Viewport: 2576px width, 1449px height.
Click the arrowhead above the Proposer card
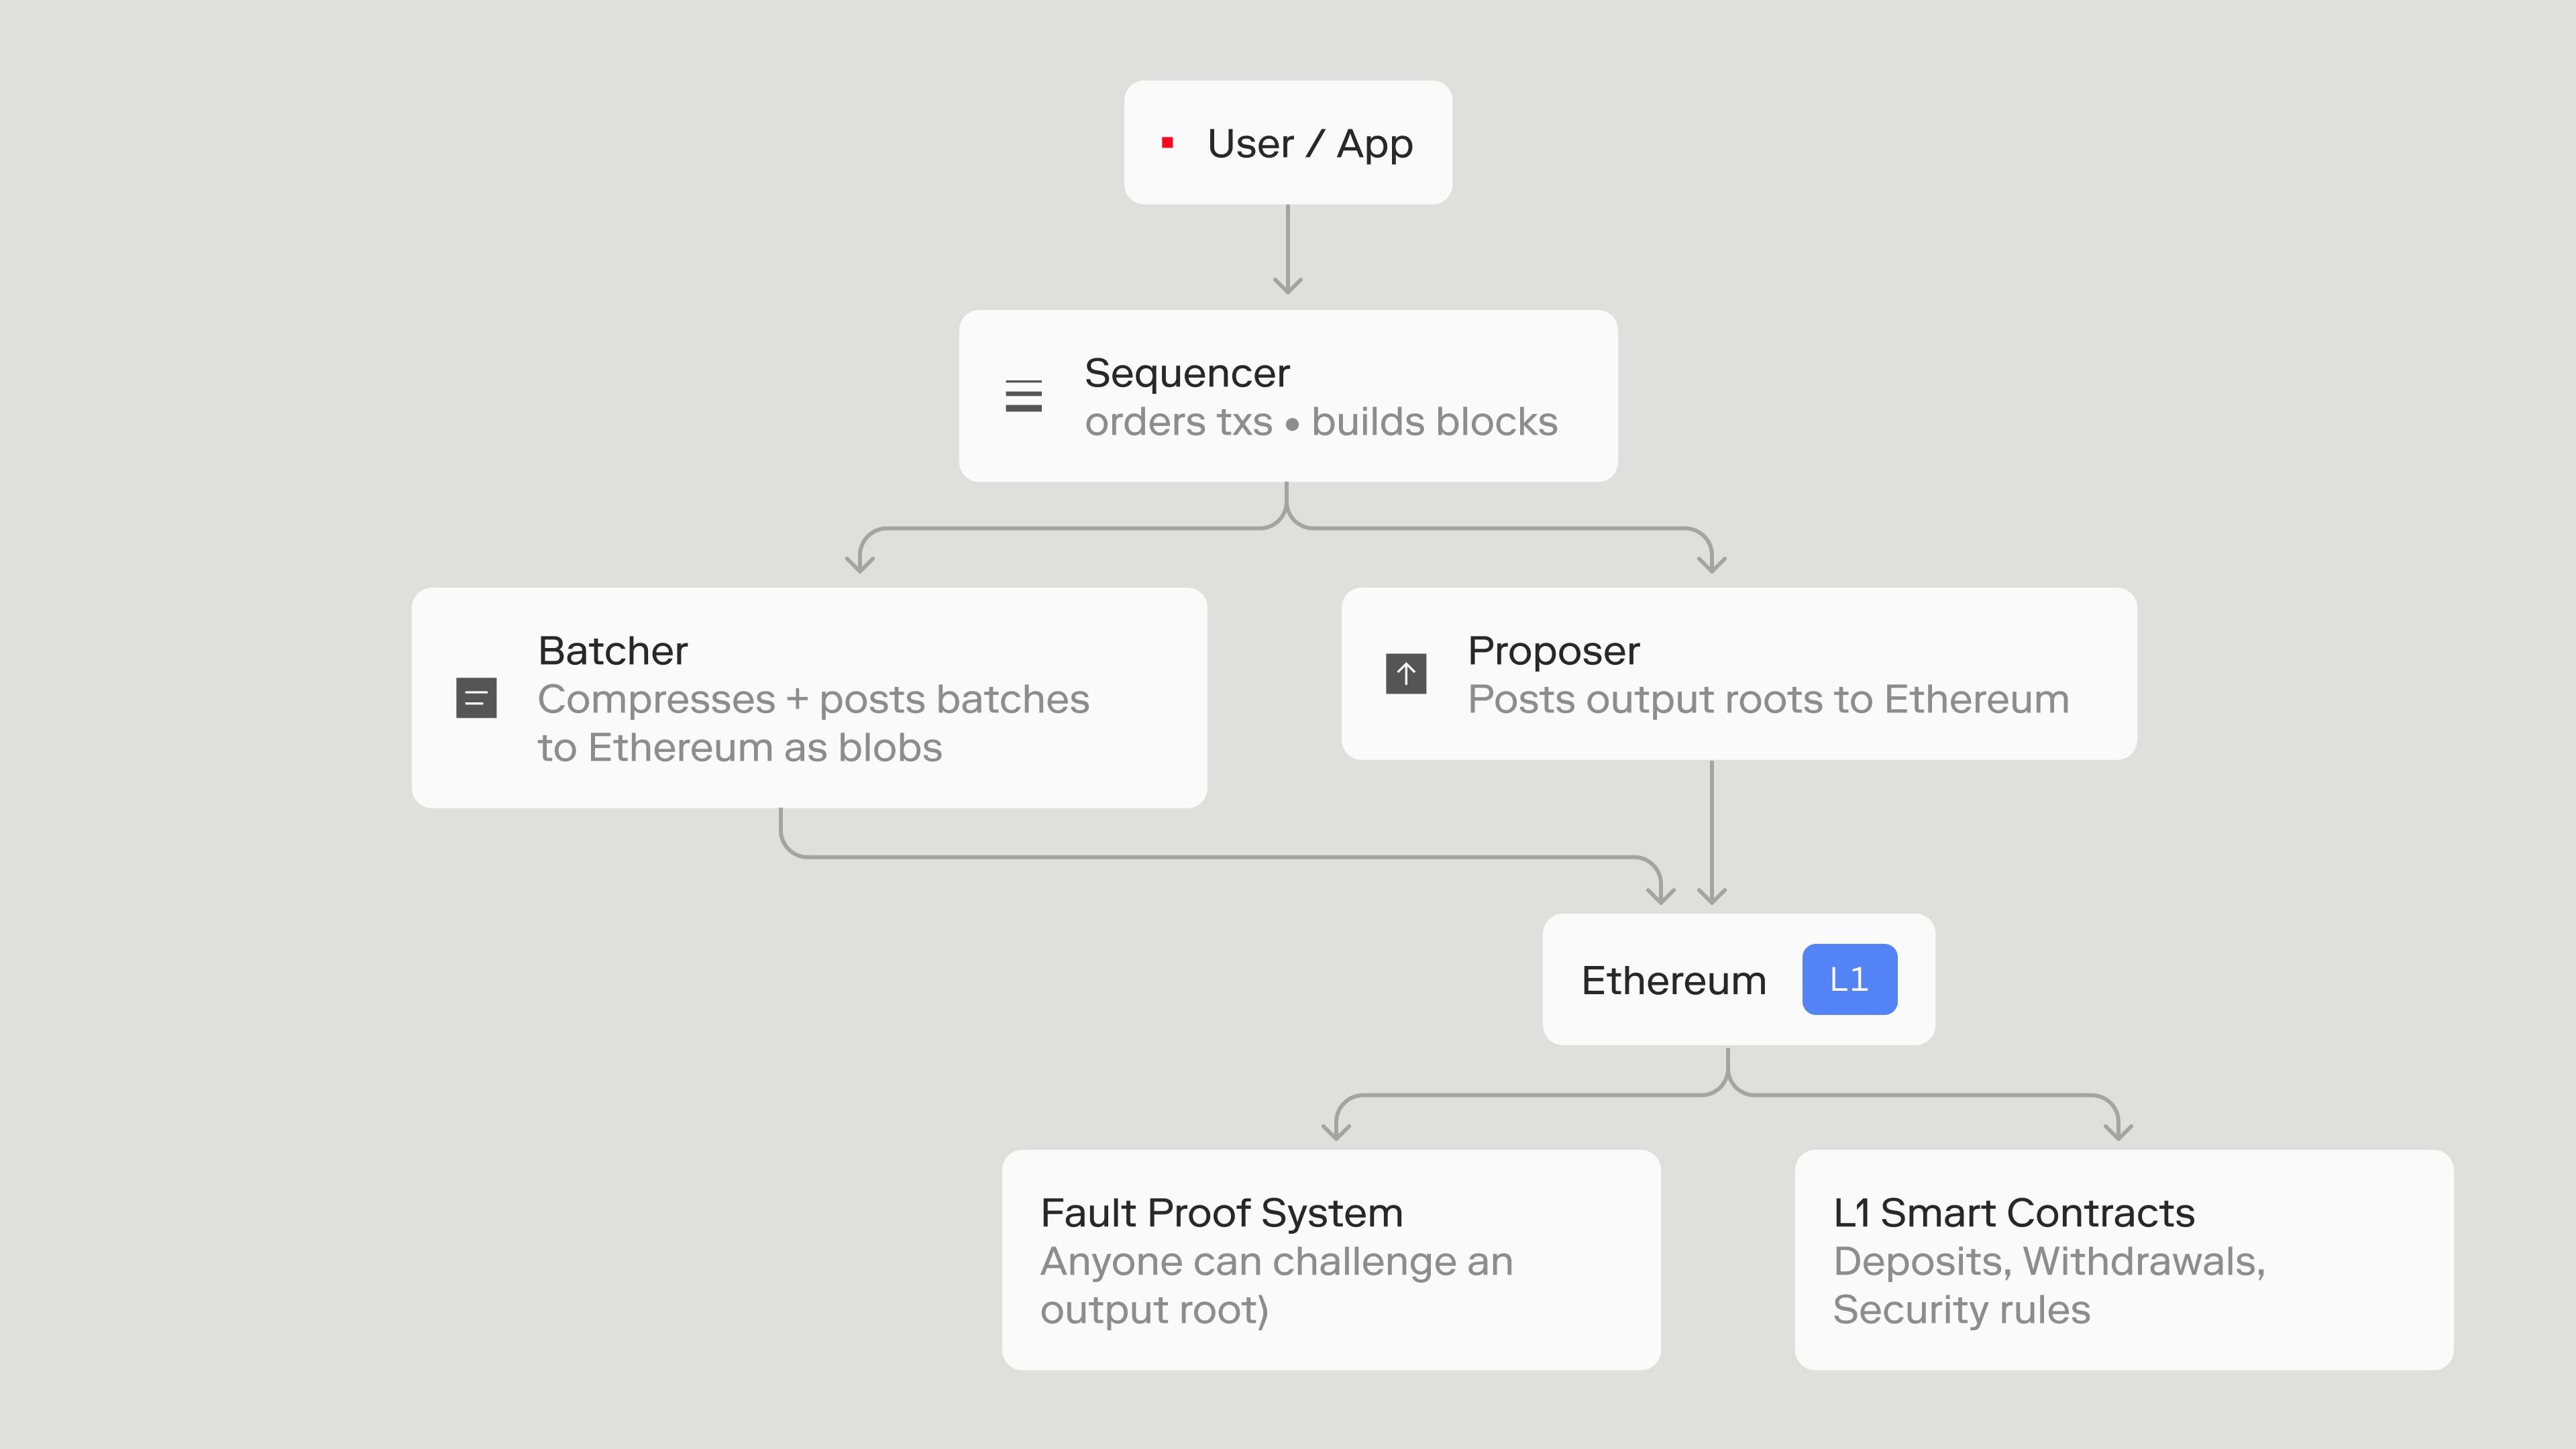tap(1712, 563)
